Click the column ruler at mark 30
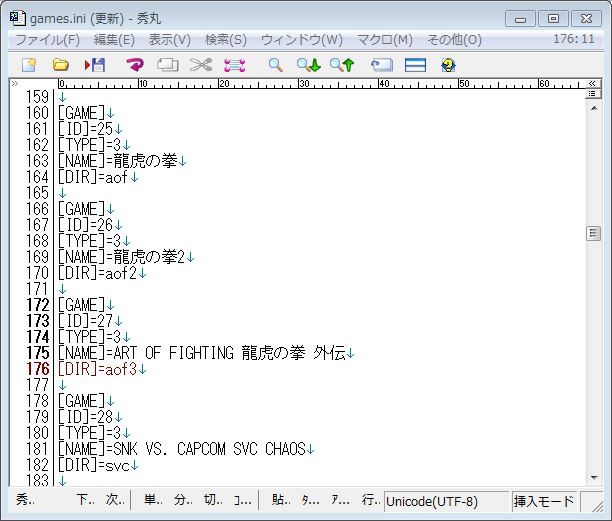612x521 pixels. 304,84
